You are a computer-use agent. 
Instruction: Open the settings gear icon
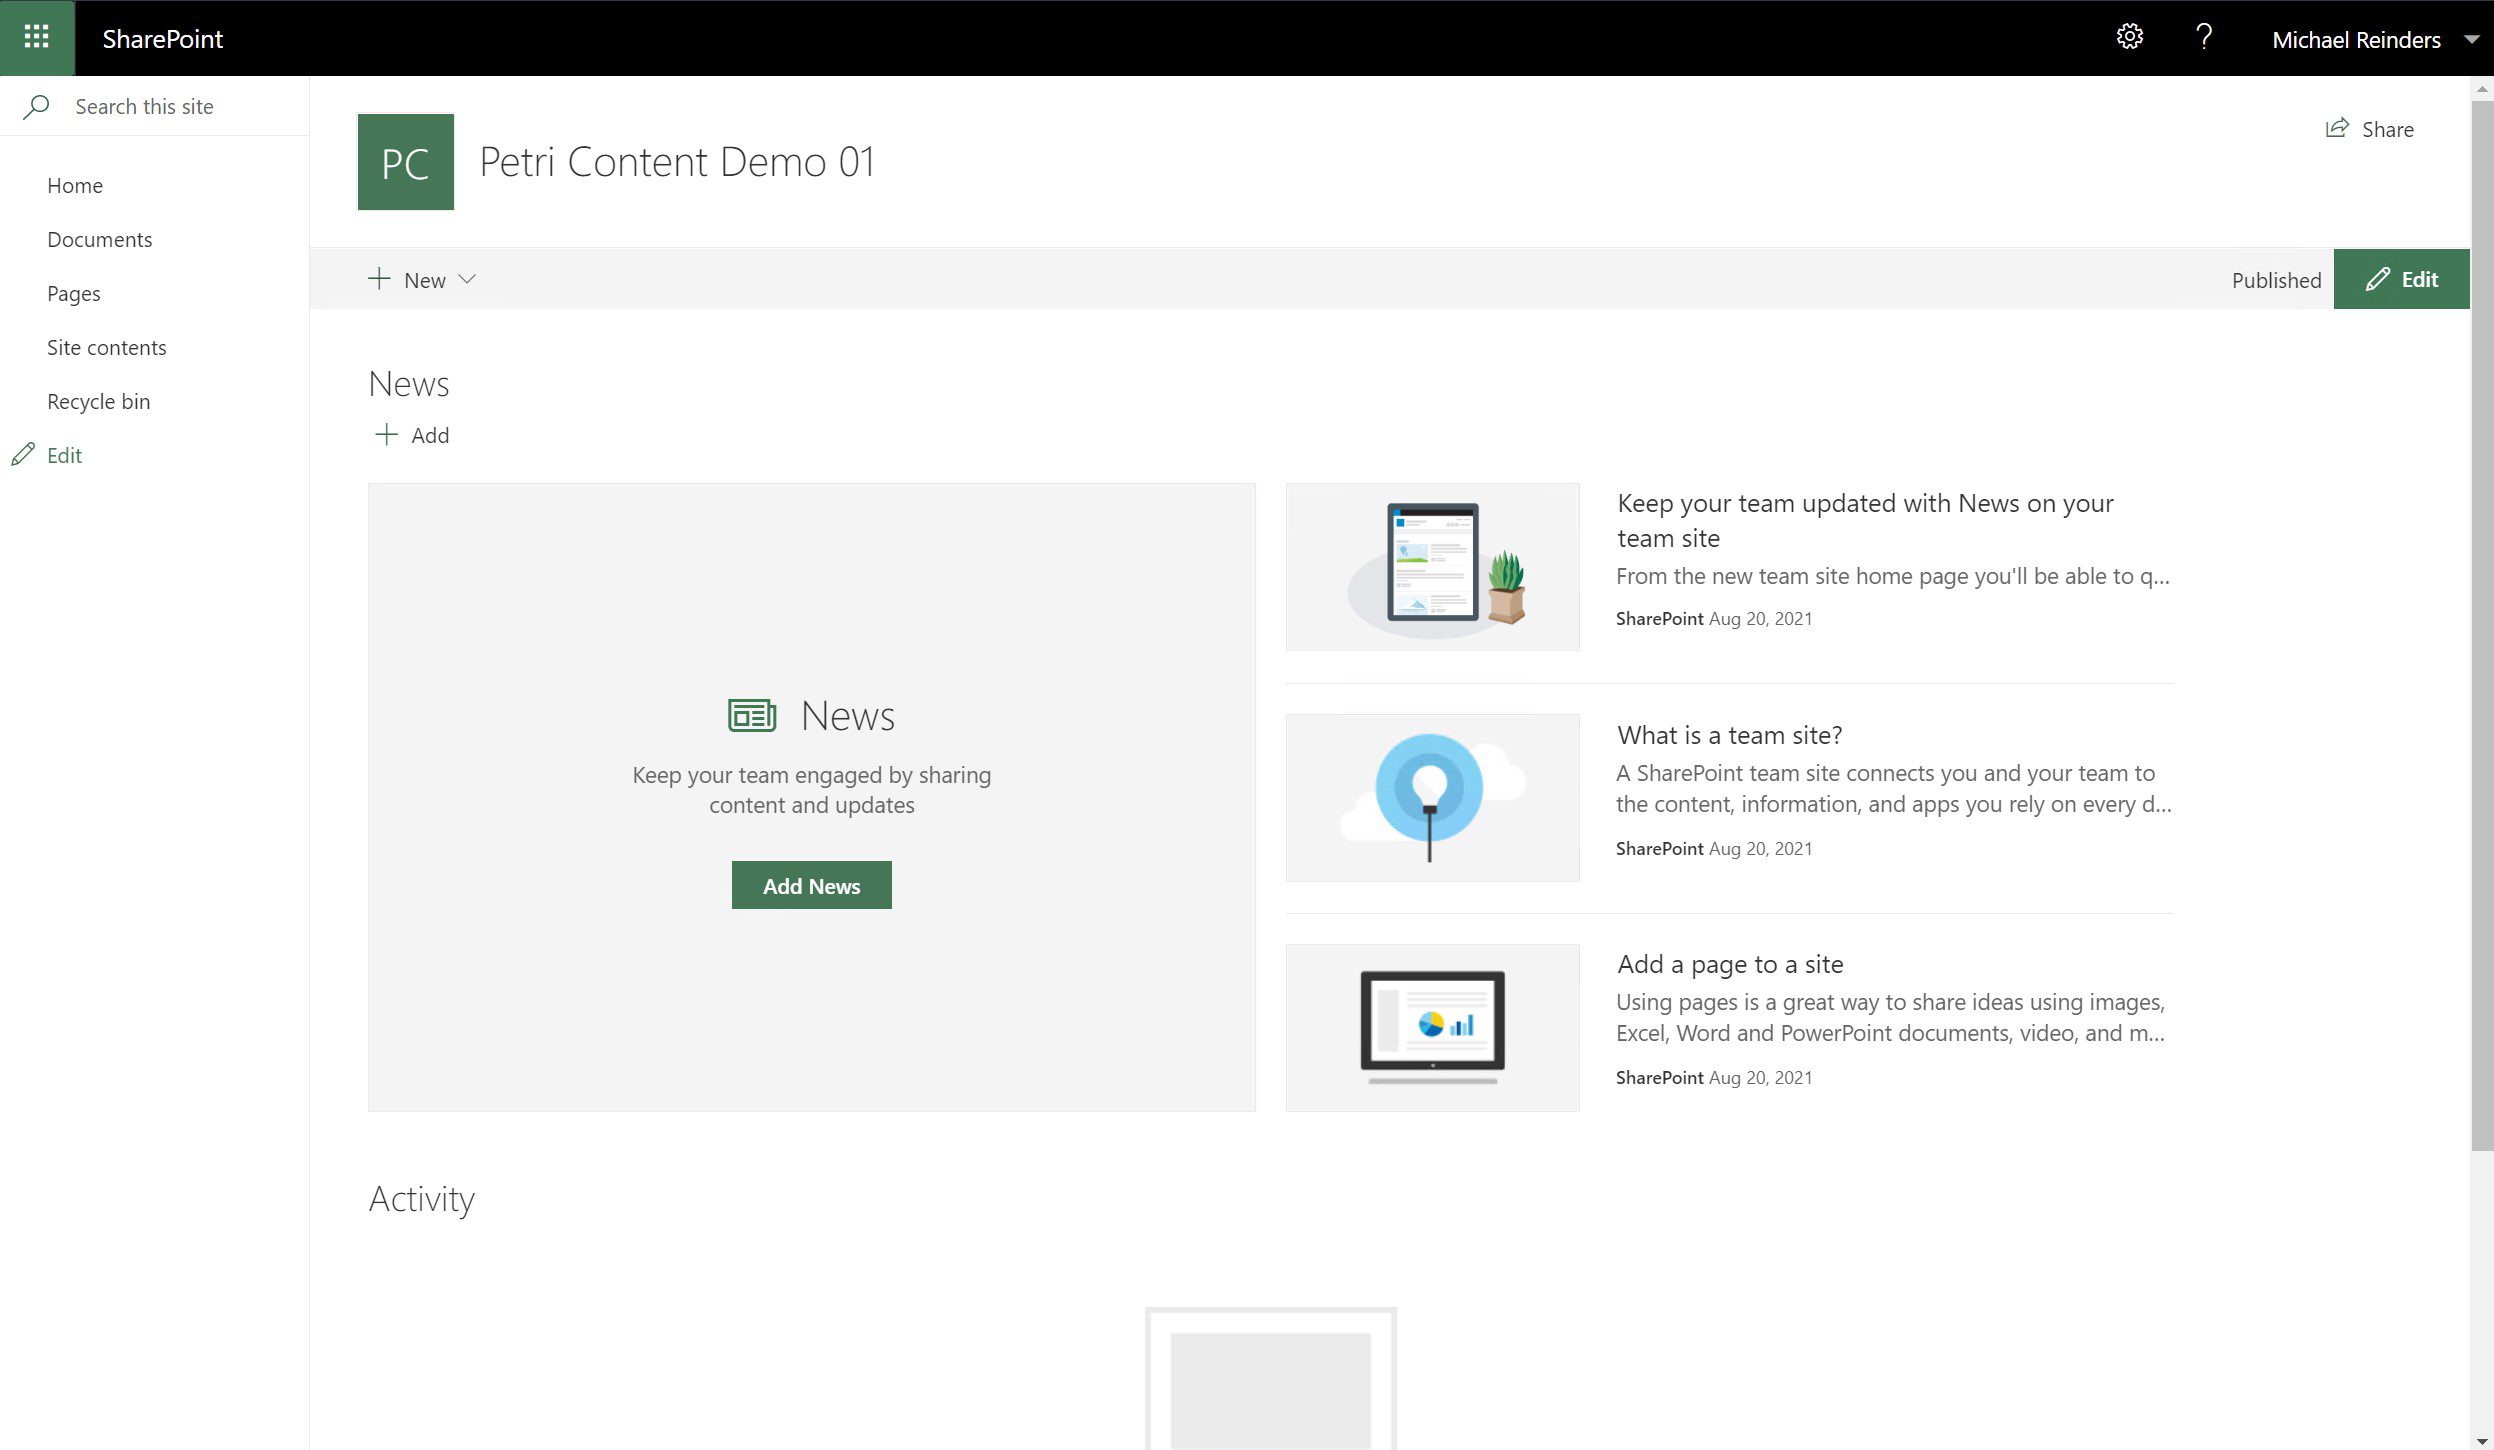(2129, 38)
